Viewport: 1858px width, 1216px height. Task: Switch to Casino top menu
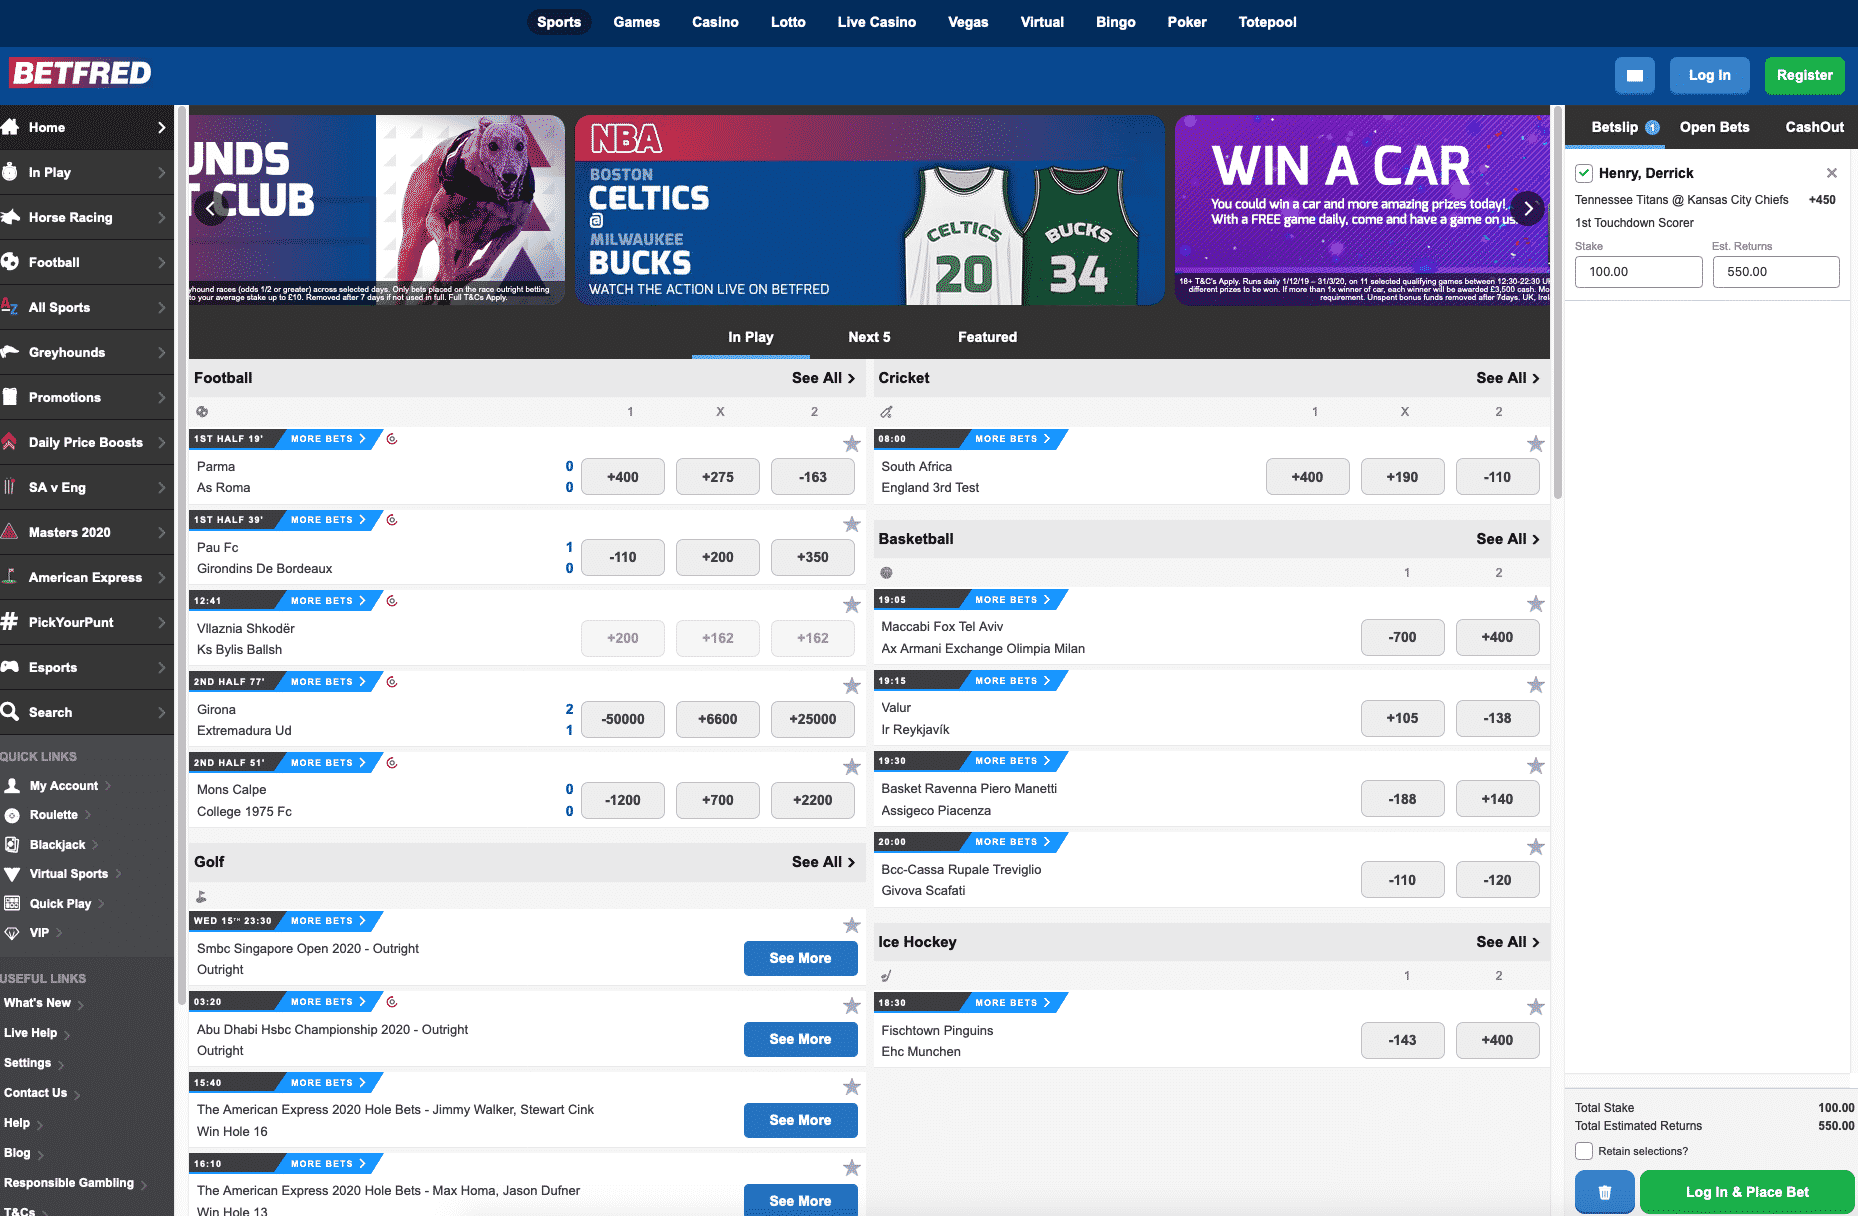(x=715, y=22)
